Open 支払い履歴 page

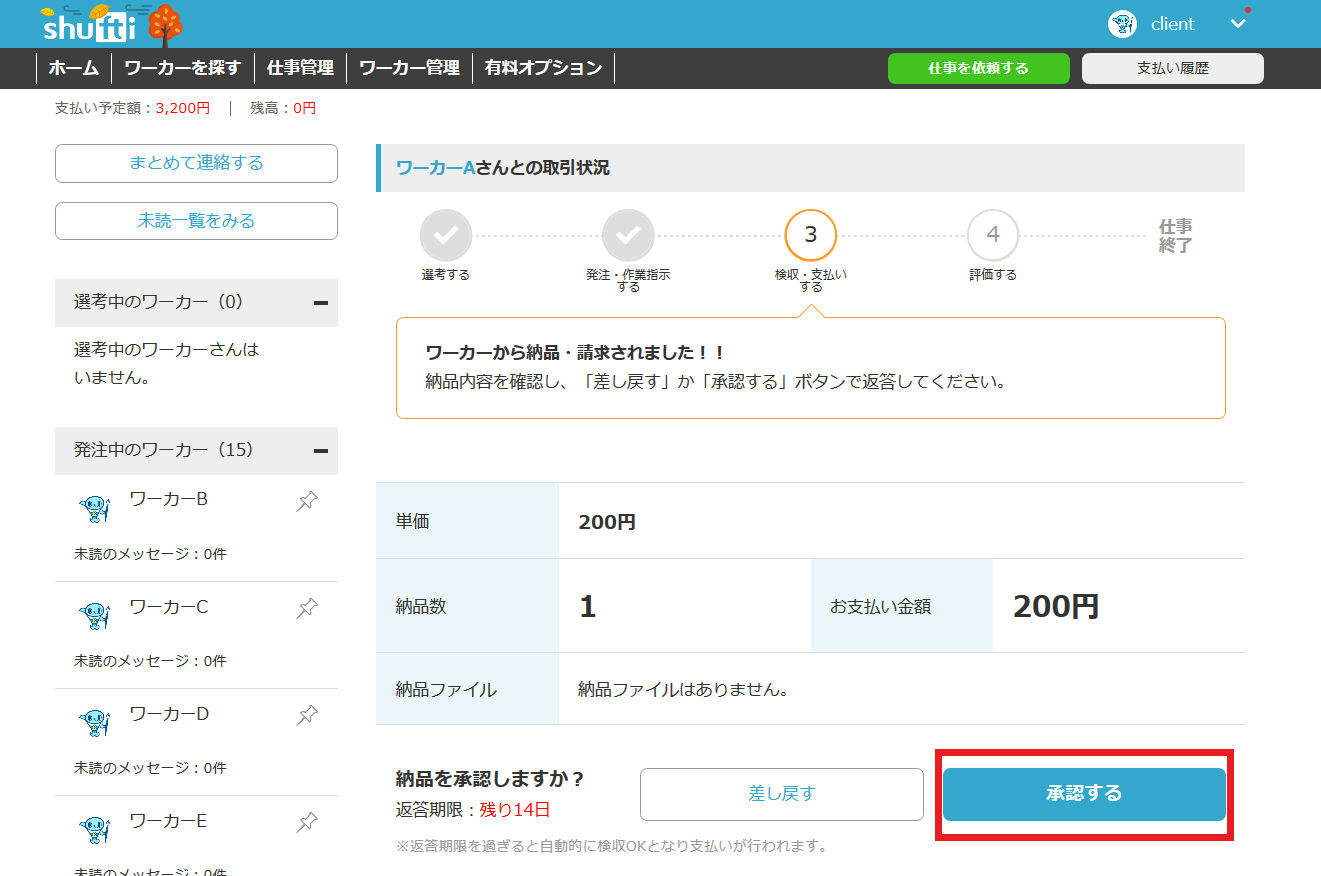pos(1173,68)
